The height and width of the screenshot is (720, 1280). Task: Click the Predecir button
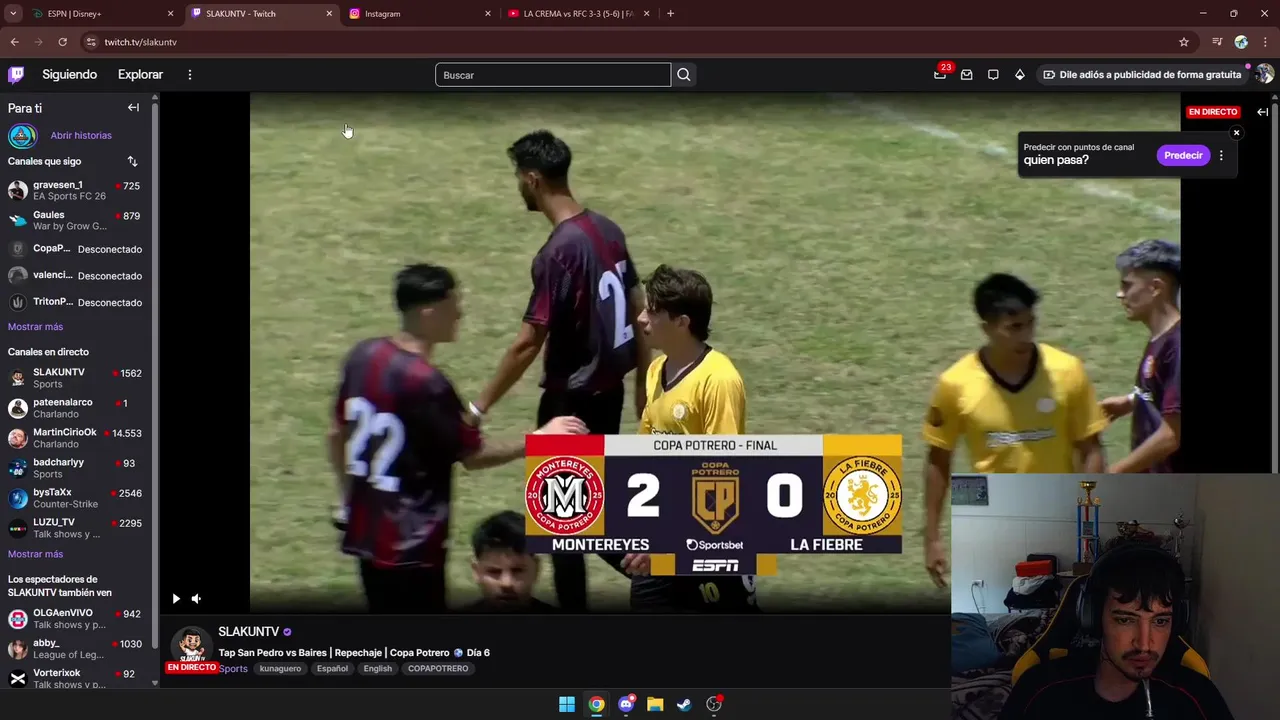tap(1183, 155)
